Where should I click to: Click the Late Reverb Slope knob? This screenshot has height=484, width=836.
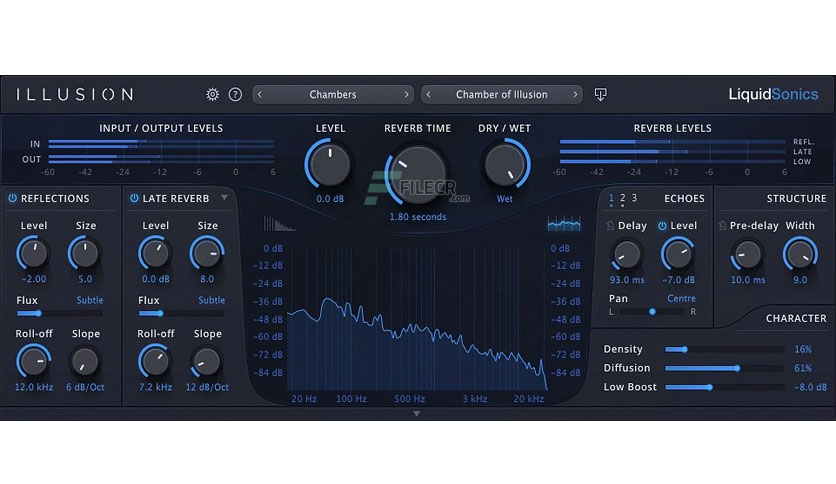pos(207,361)
